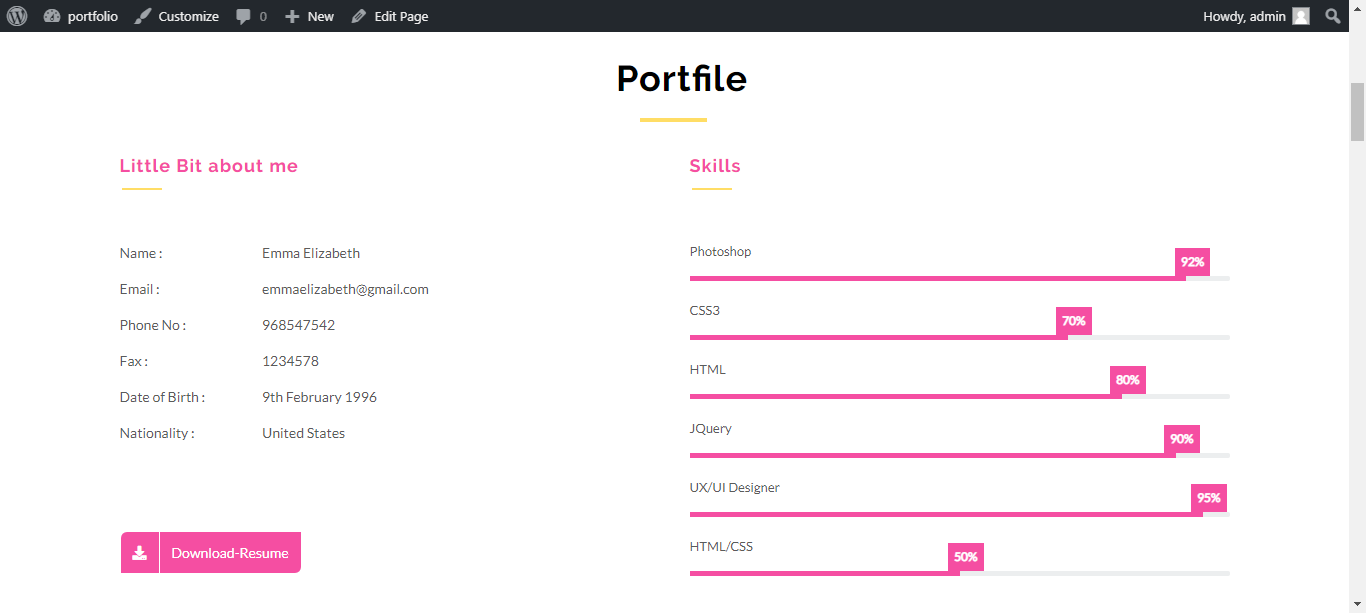This screenshot has height=613, width=1366.
Task: Click the emmaelizabeth@gmail.com email text
Action: pos(345,289)
